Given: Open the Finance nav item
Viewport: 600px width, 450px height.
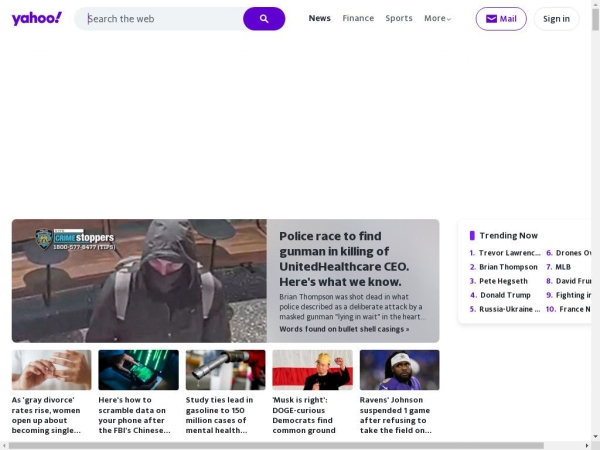Looking at the screenshot, I should coord(358,18).
